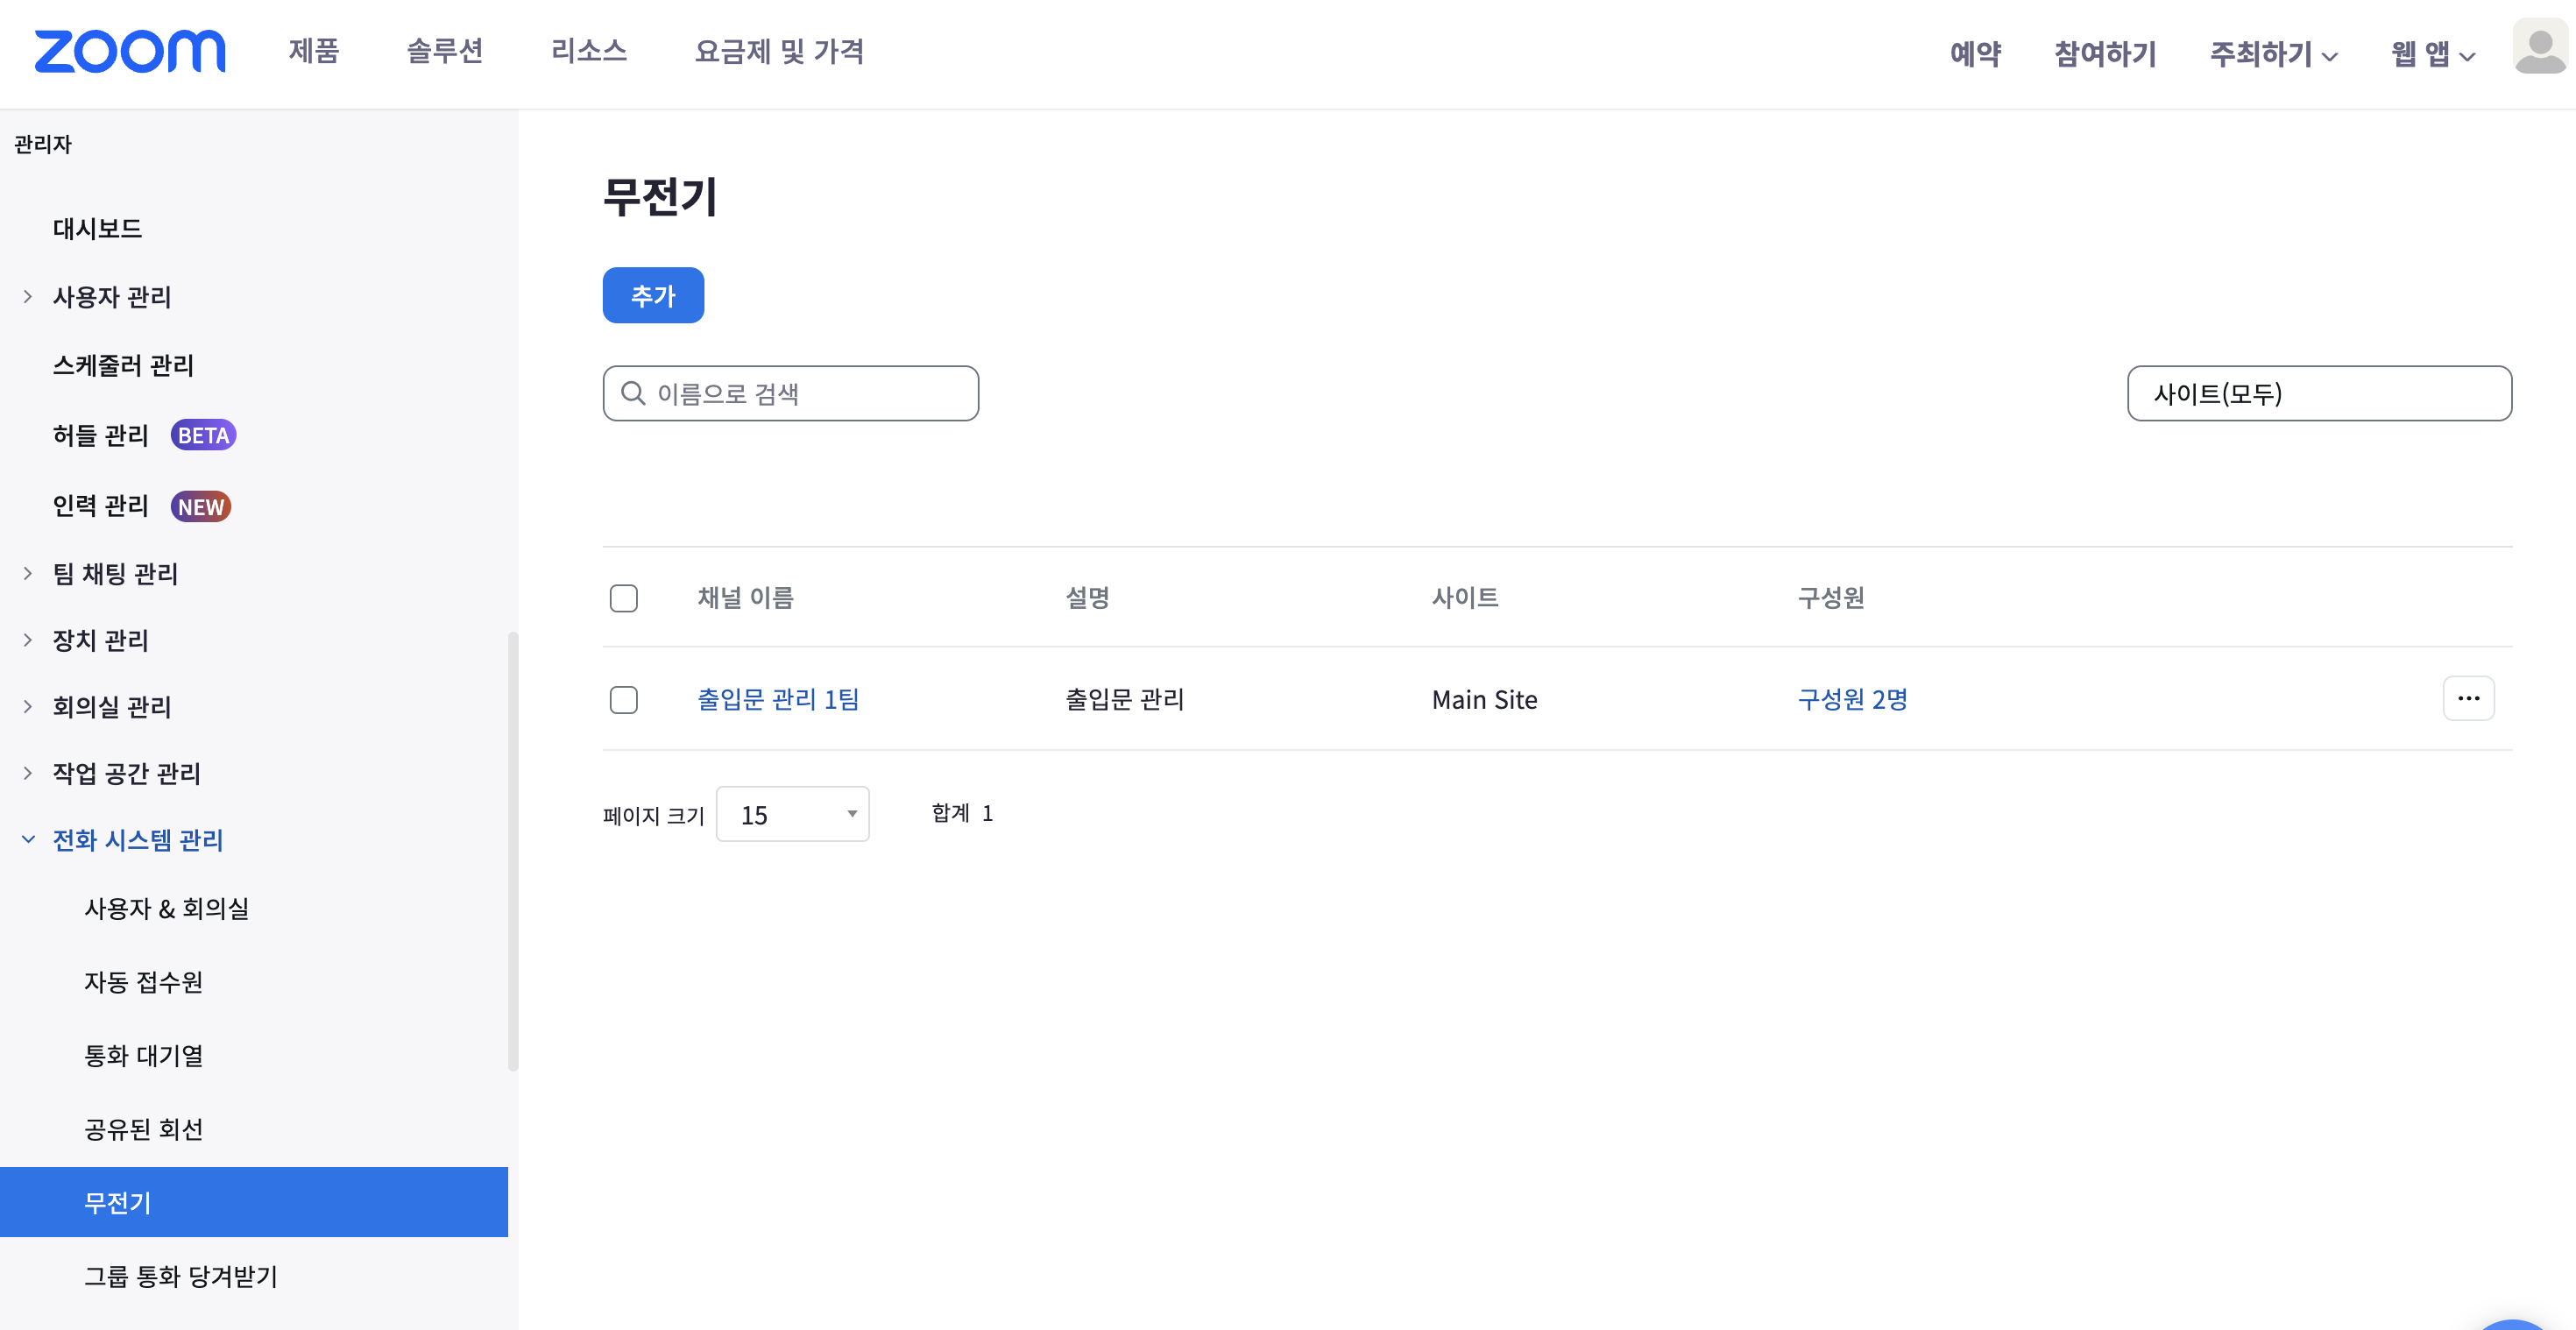Click the 관리자 sidebar heading

point(43,144)
